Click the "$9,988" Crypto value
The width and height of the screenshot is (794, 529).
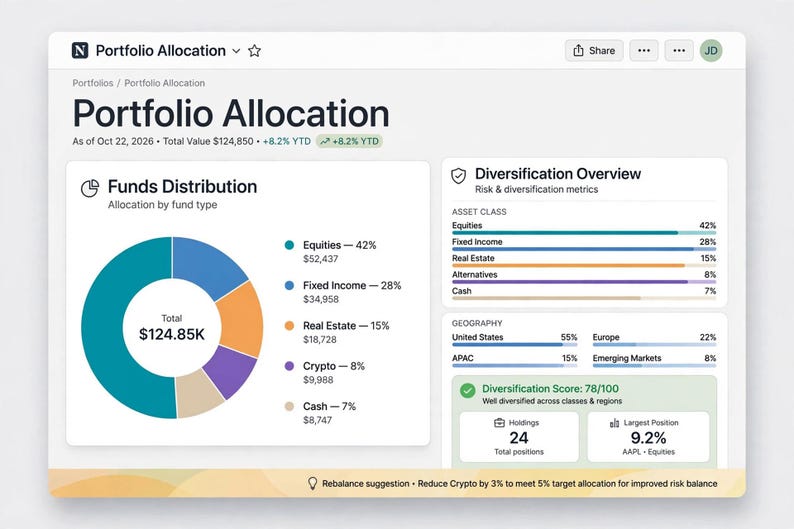pos(318,380)
